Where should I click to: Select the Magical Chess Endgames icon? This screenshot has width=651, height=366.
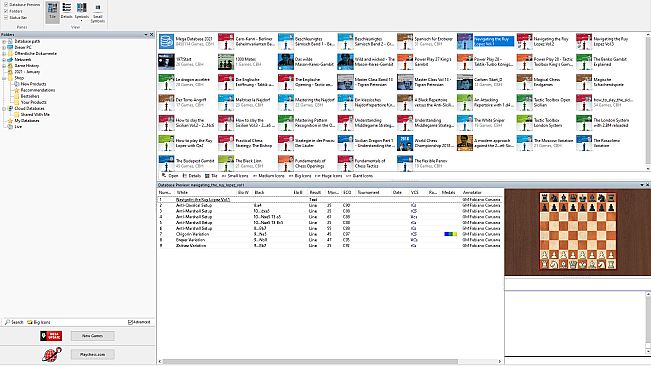(x=524, y=82)
